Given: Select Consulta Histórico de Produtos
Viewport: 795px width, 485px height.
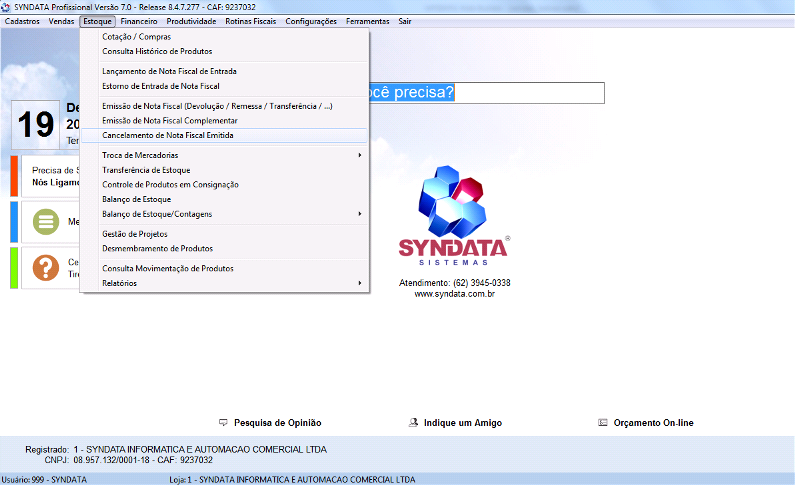Looking at the screenshot, I should coord(224,51).
